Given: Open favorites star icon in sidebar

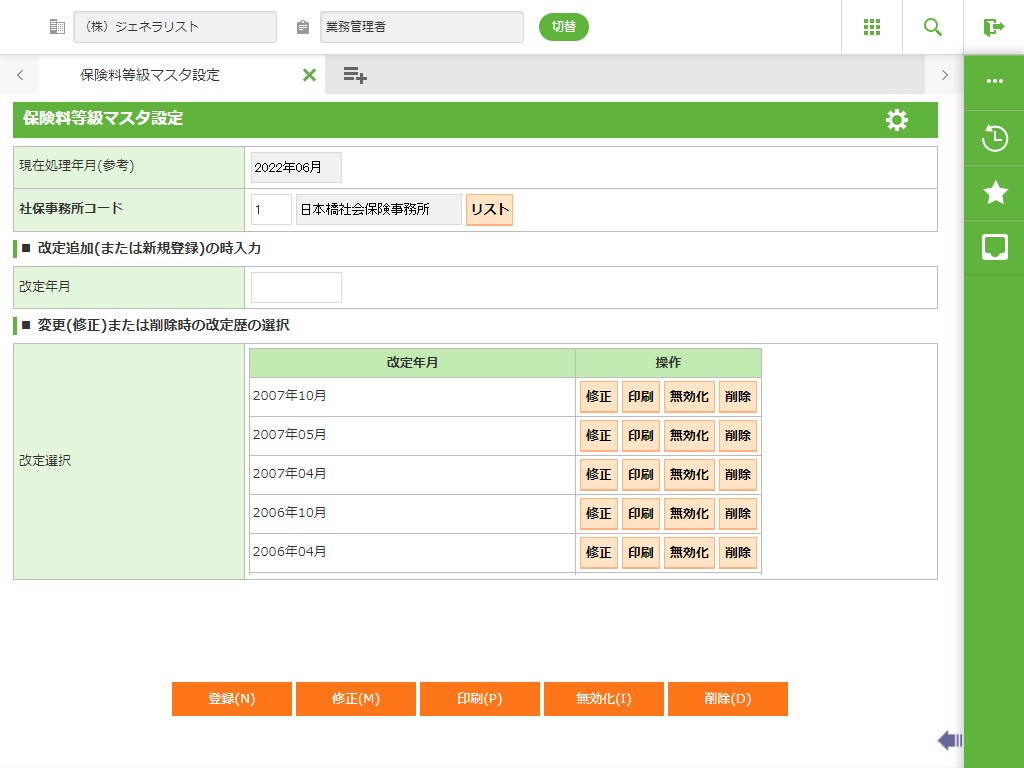Looking at the screenshot, I should tap(994, 193).
